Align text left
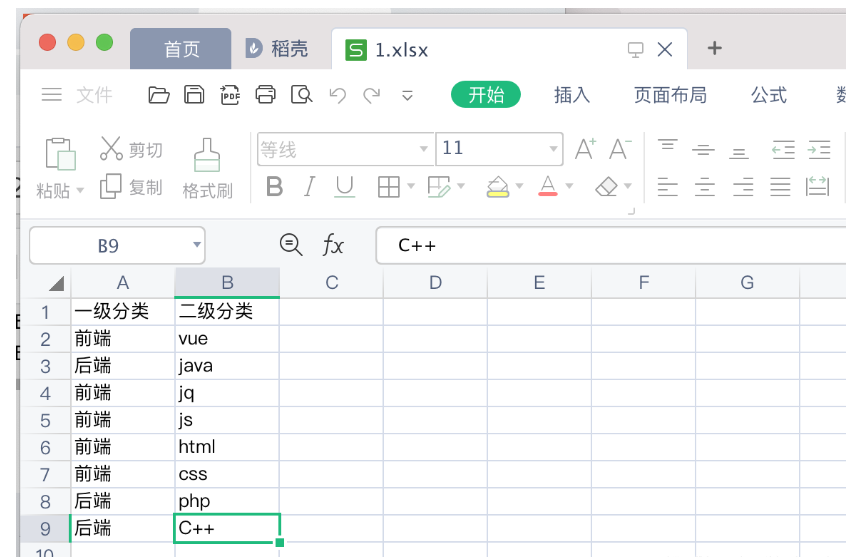The image size is (859, 557). 667,187
